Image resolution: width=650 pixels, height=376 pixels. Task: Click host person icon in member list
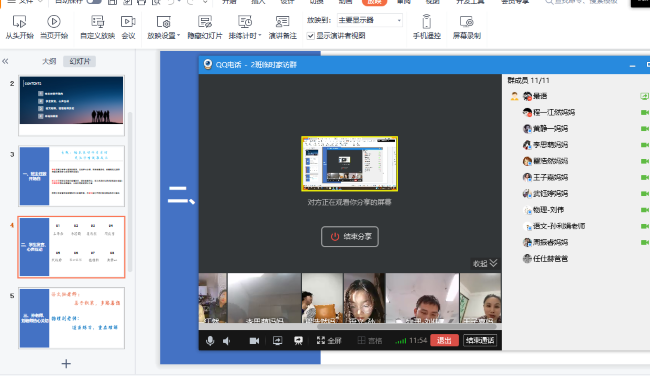coord(514,96)
